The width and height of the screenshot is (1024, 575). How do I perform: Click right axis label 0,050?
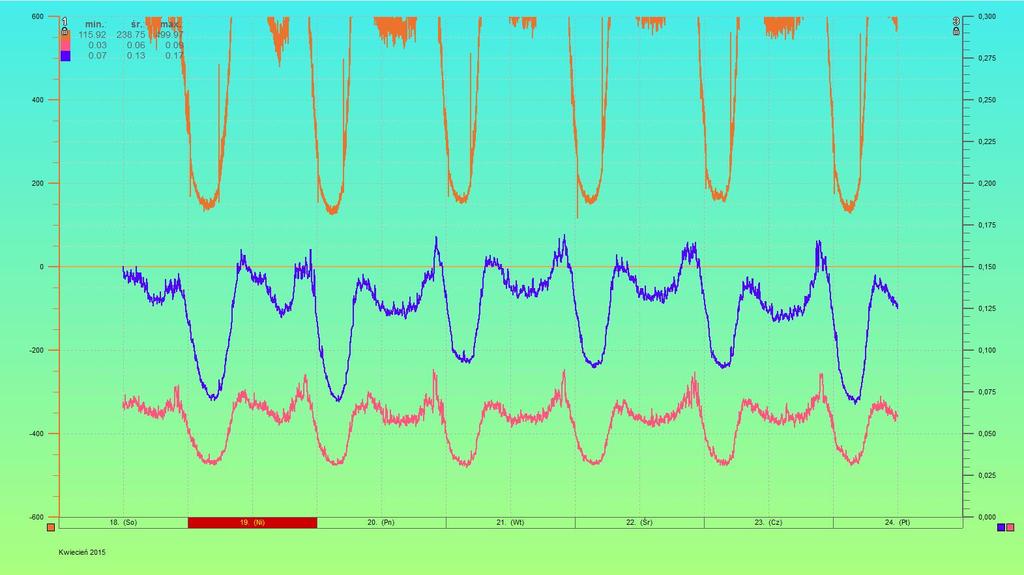[987, 434]
